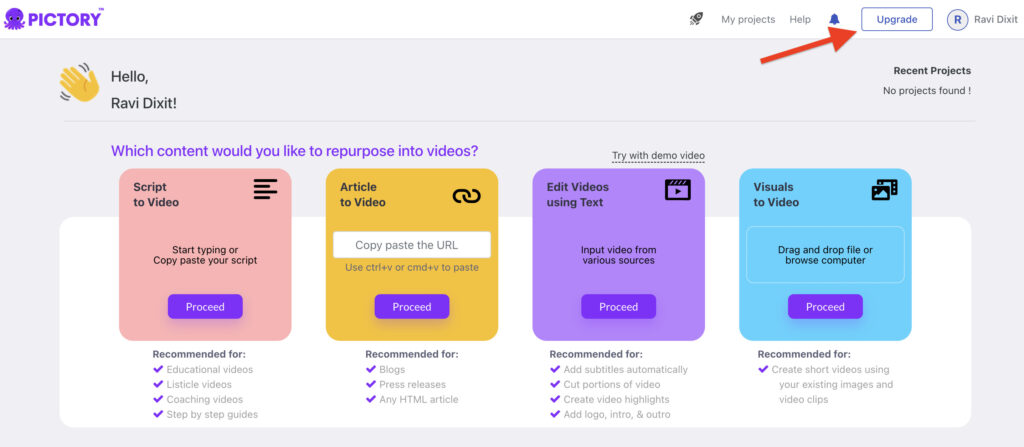Click the Recent Projects heading
Screen dimensions: 1024x447
932,71
